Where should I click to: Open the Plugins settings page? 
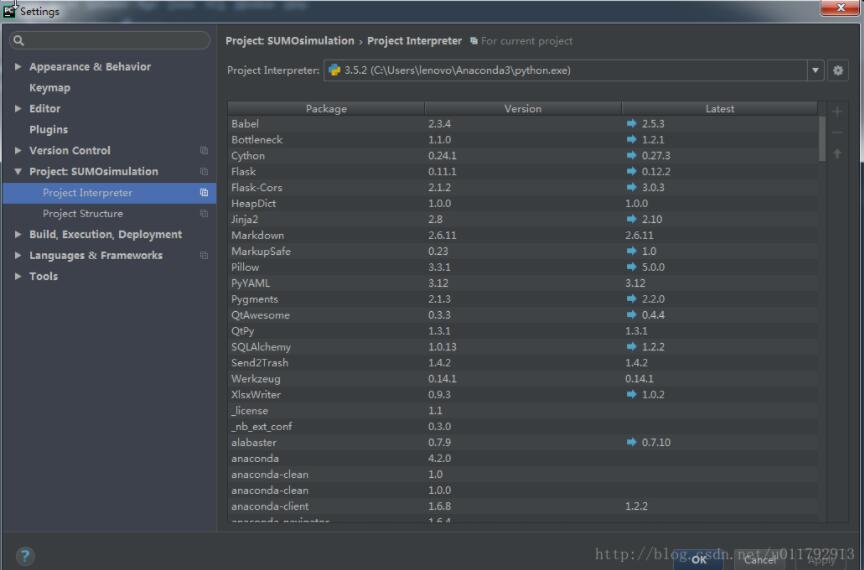tap(48, 130)
